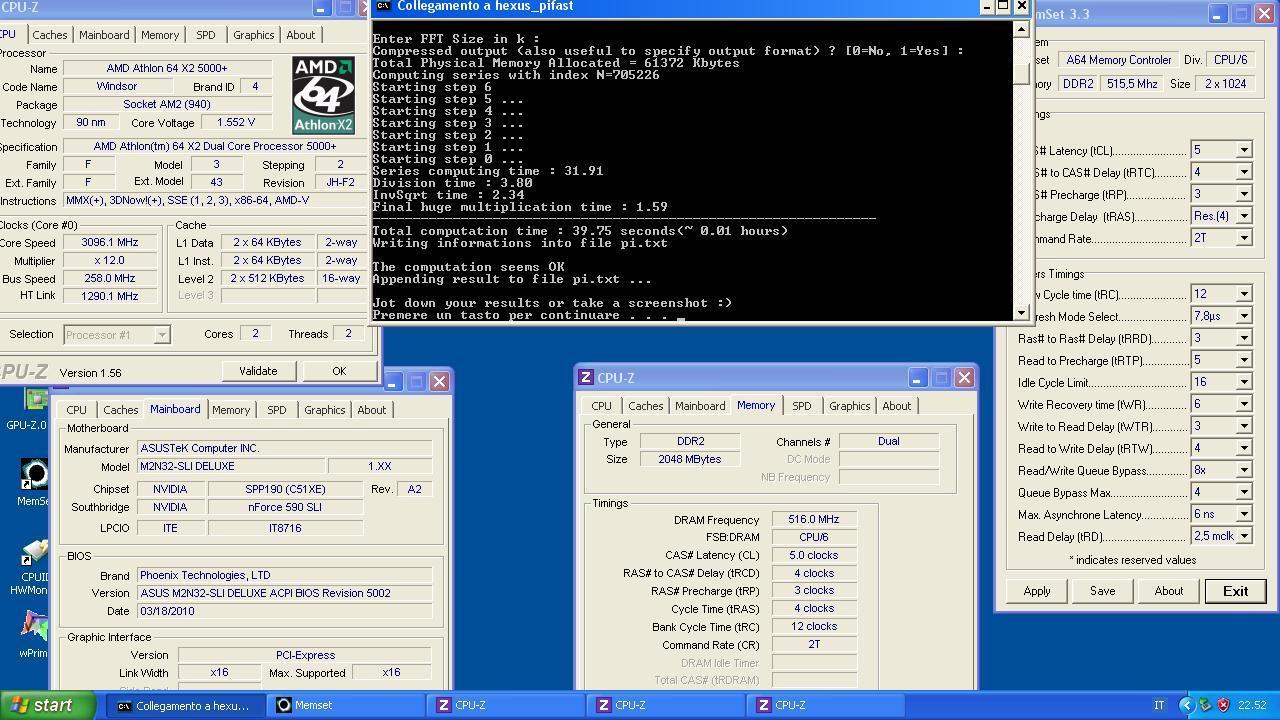
Task: Click the A64 Memory Controler field in MemSet
Action: coord(1118,60)
